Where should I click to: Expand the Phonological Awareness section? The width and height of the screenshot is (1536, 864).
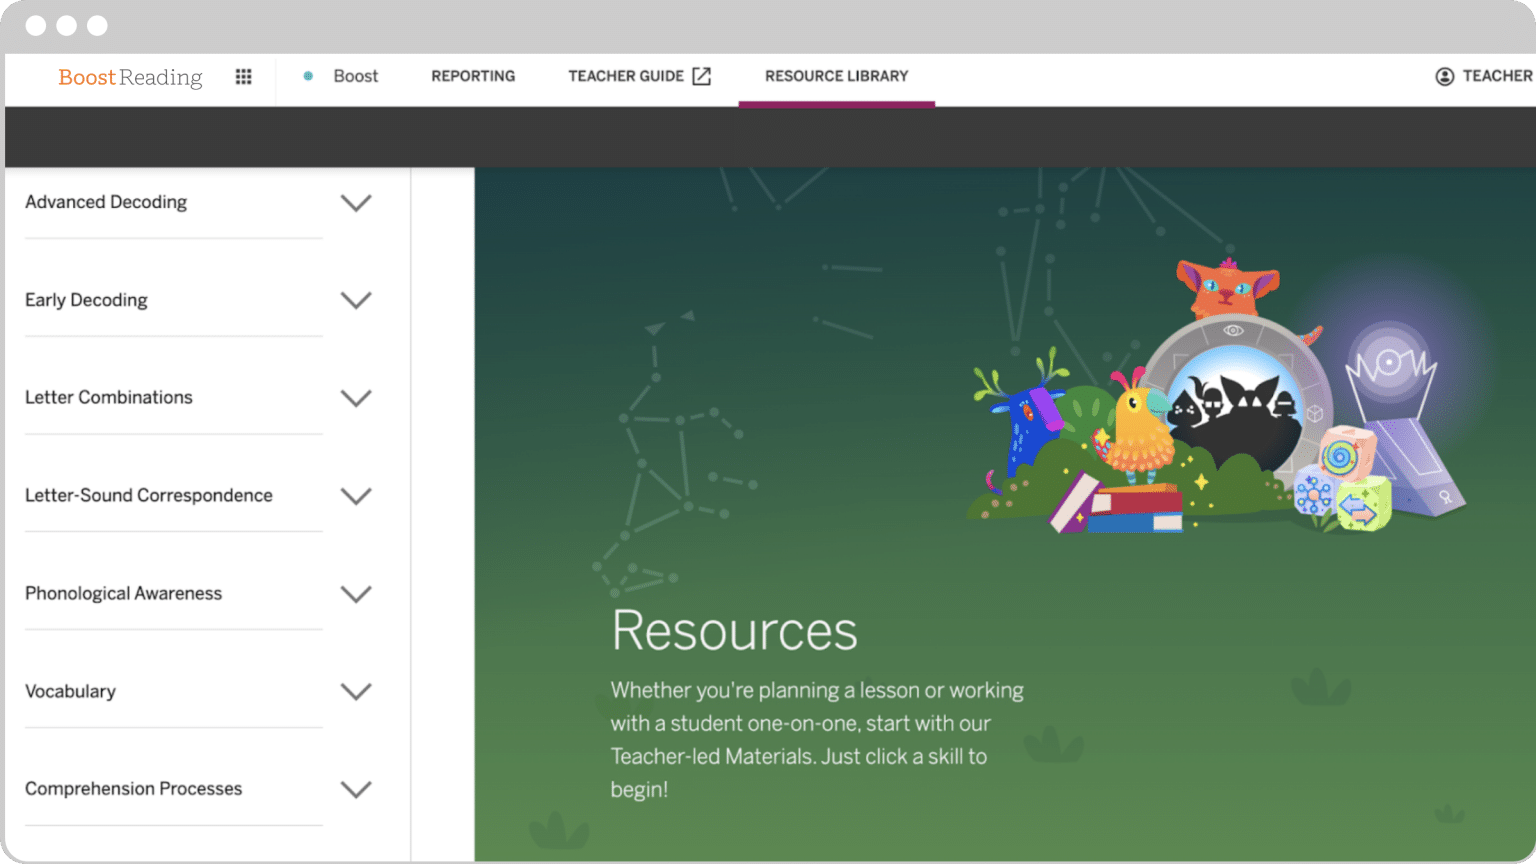356,593
